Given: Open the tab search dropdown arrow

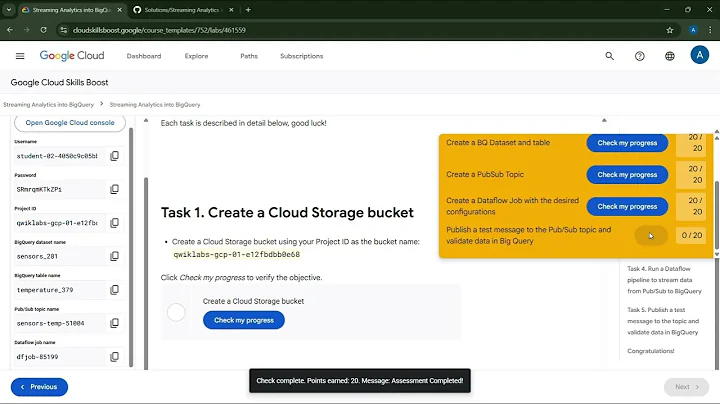Looking at the screenshot, I should pyautogui.click(x=9, y=10).
